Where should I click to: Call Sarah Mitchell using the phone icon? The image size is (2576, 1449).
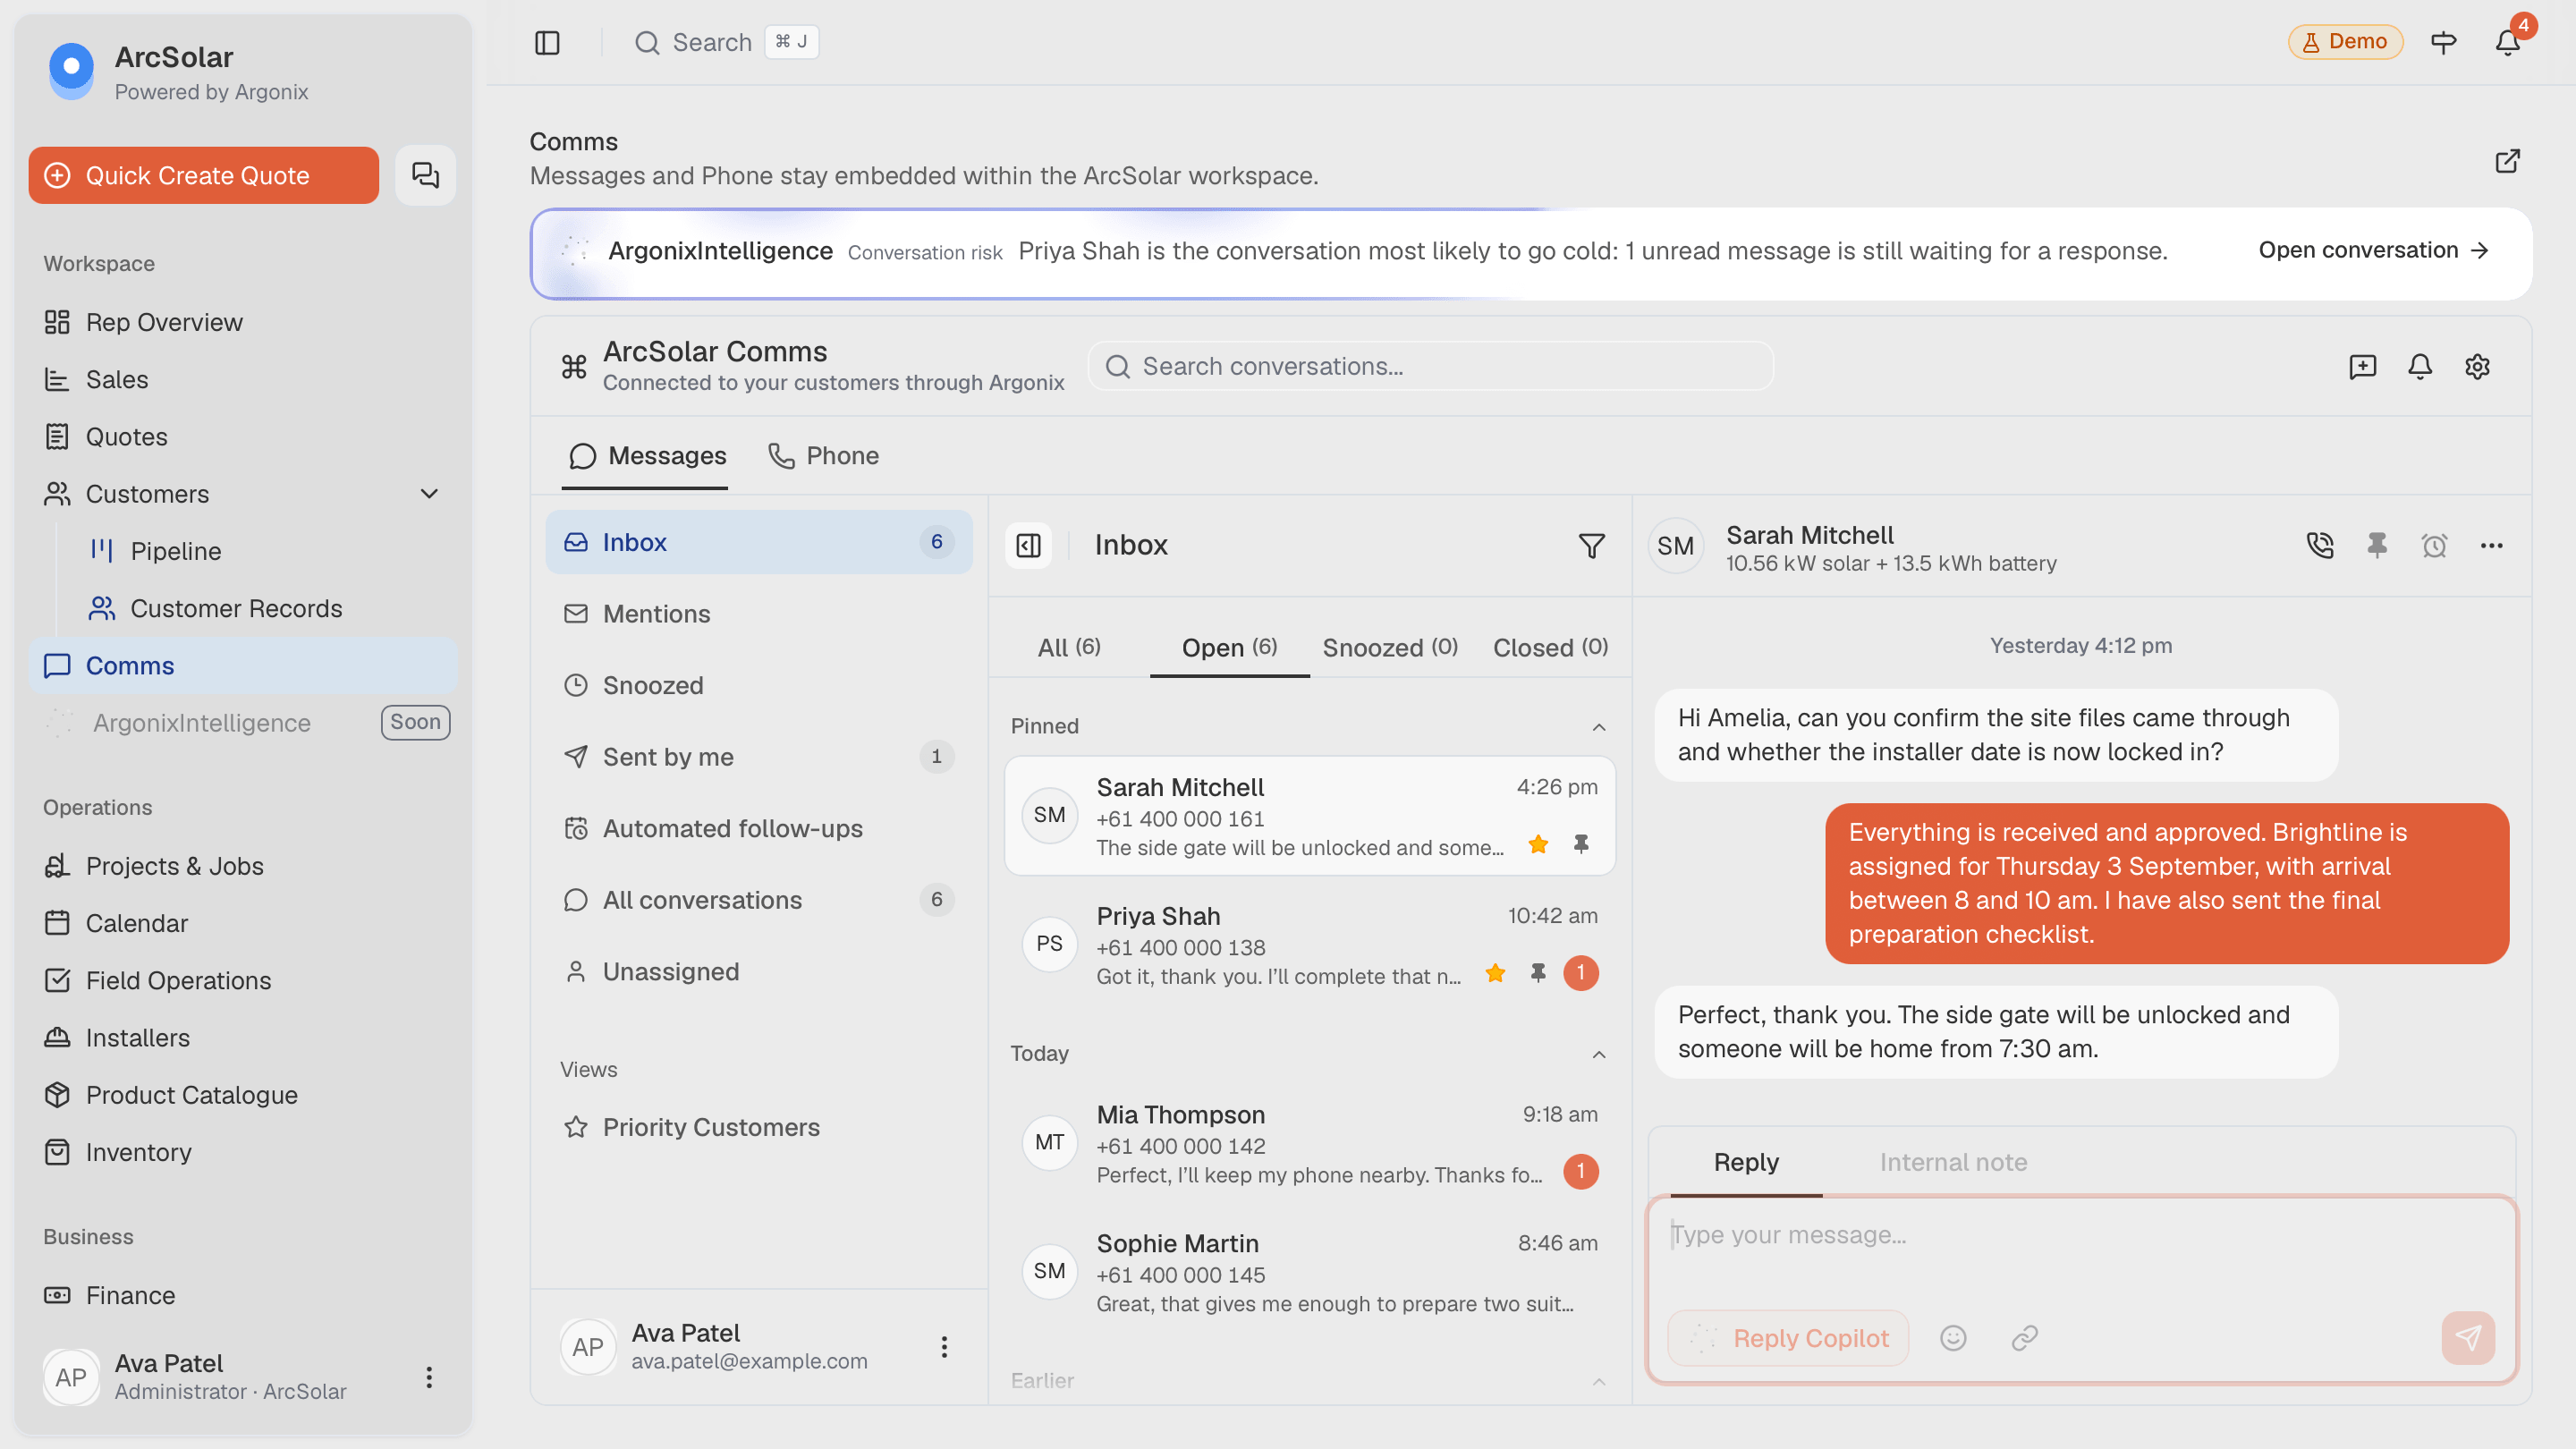(2320, 545)
